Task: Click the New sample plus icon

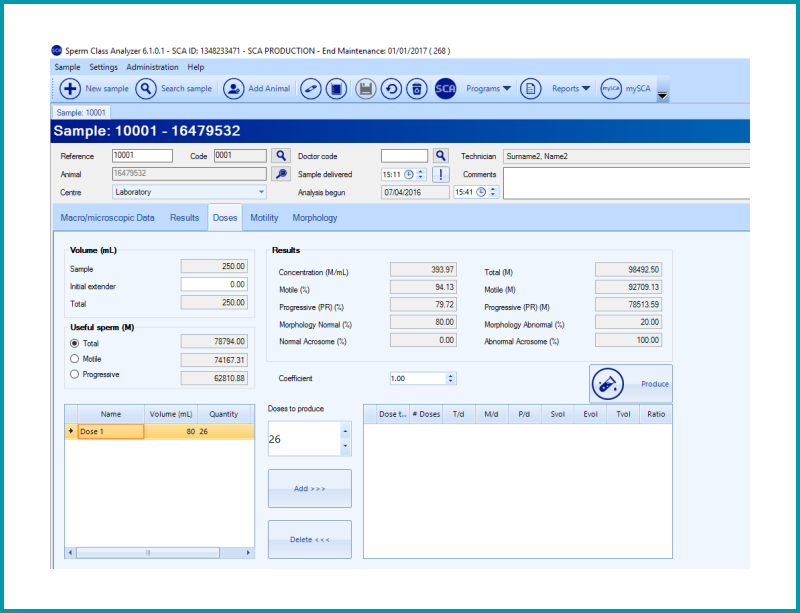Action: (70, 89)
